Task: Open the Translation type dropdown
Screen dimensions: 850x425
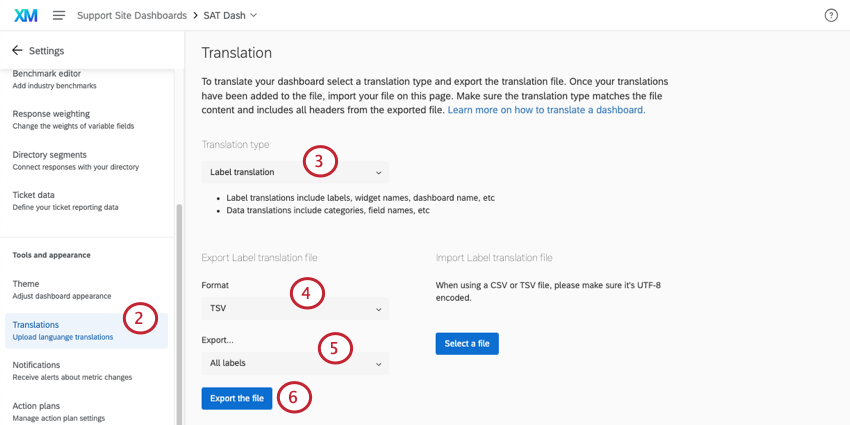Action: pos(295,172)
